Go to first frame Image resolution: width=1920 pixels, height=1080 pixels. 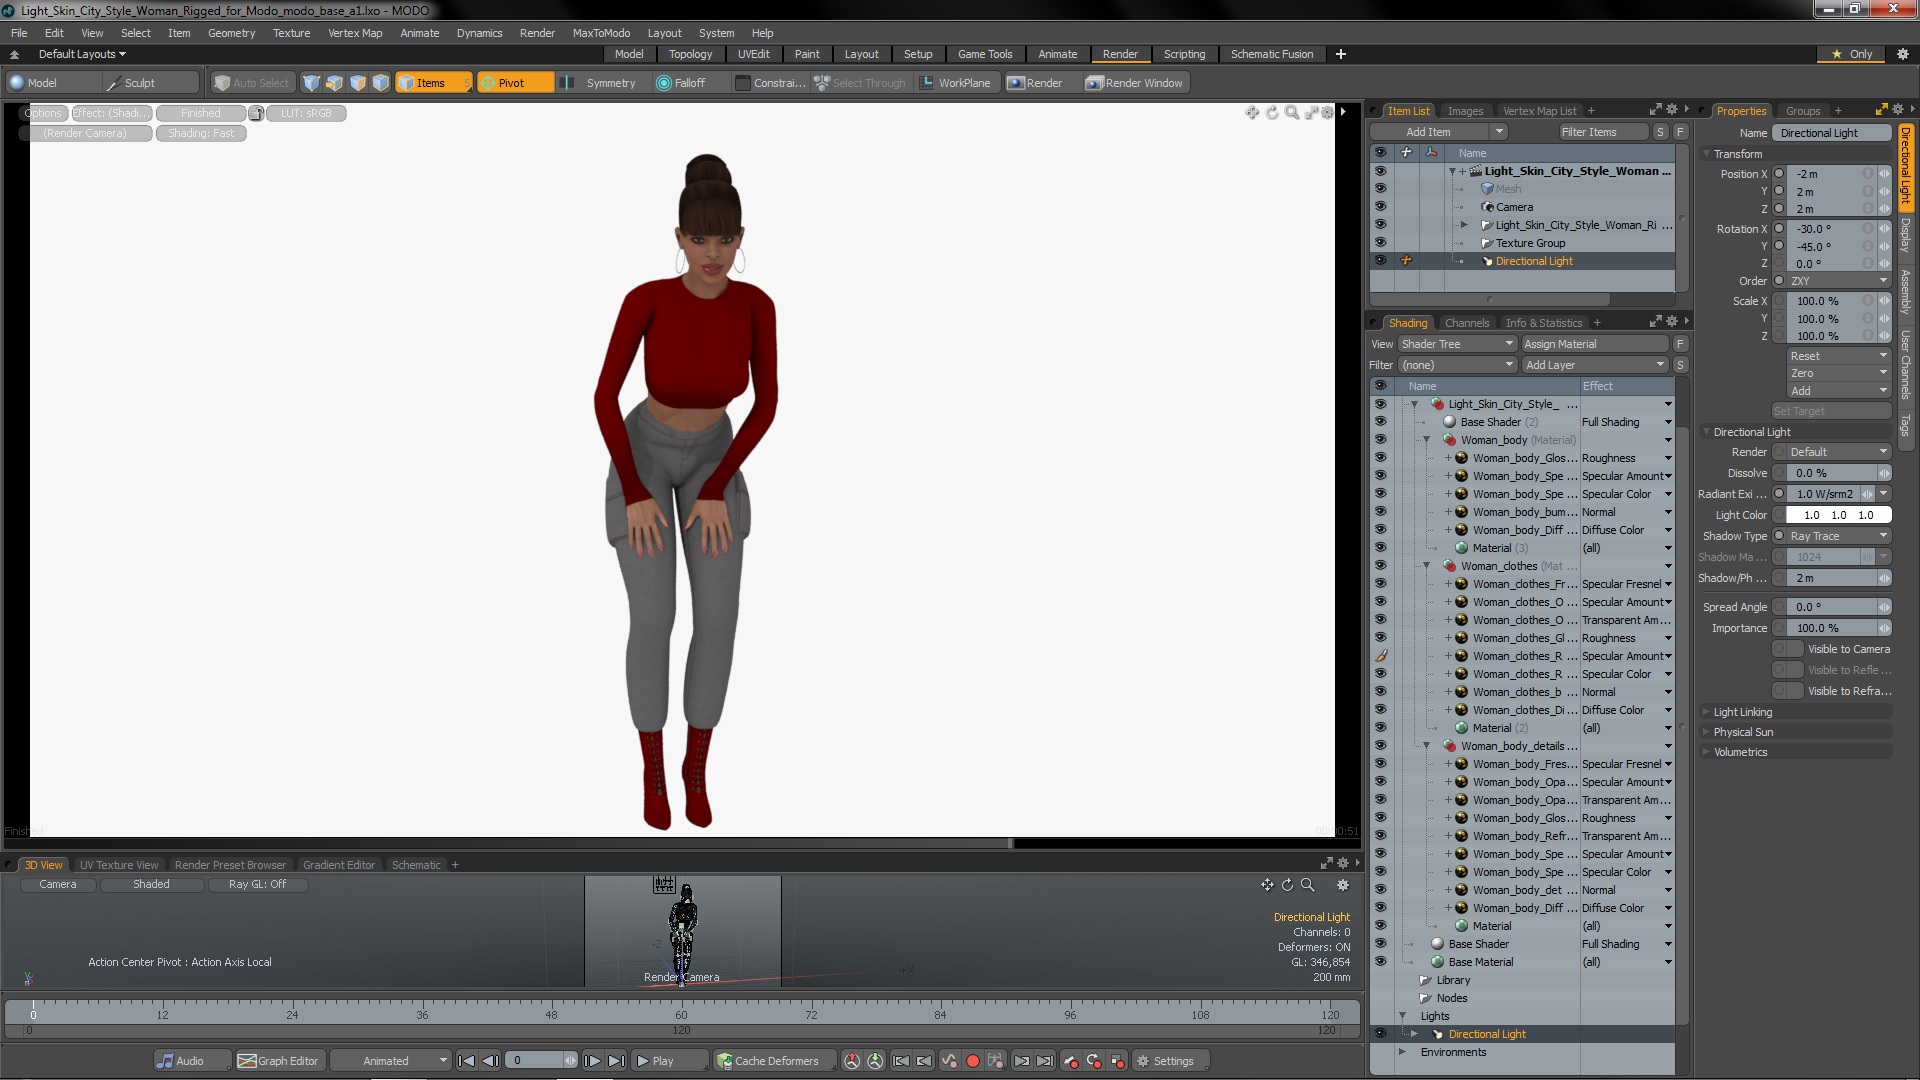pyautogui.click(x=466, y=1061)
